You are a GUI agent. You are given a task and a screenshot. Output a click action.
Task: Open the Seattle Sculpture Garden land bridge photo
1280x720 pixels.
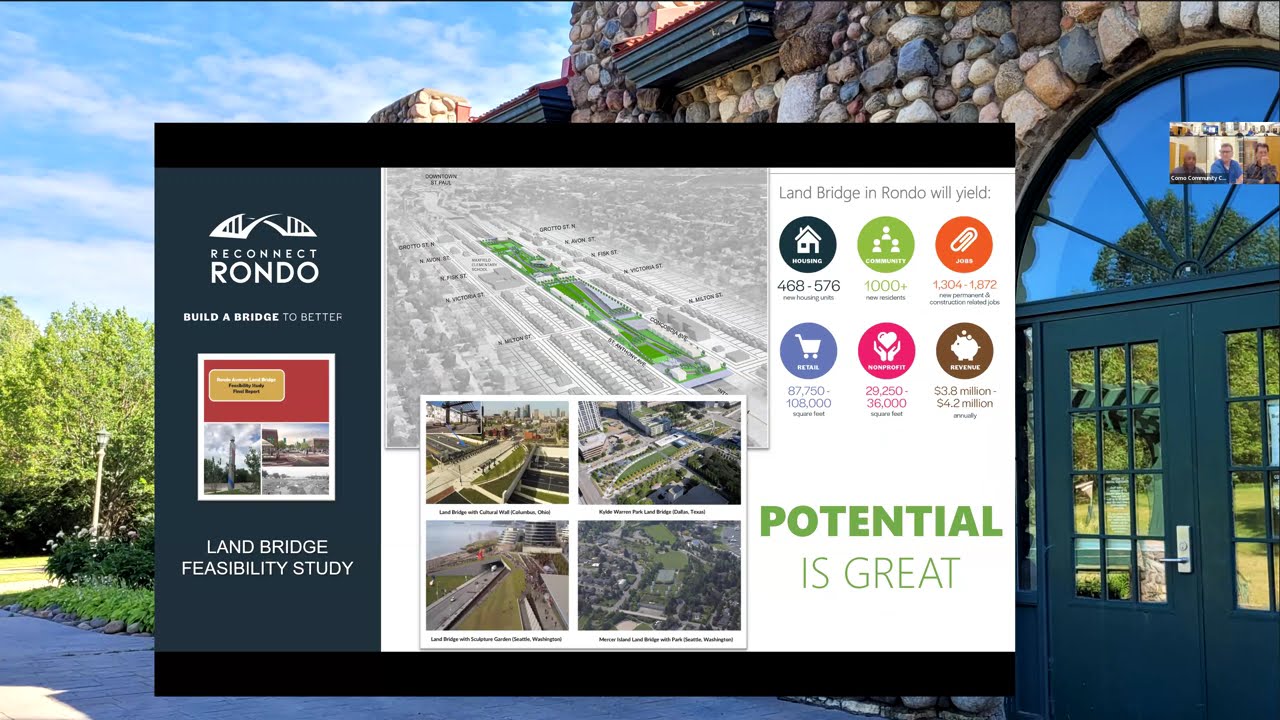(x=497, y=575)
